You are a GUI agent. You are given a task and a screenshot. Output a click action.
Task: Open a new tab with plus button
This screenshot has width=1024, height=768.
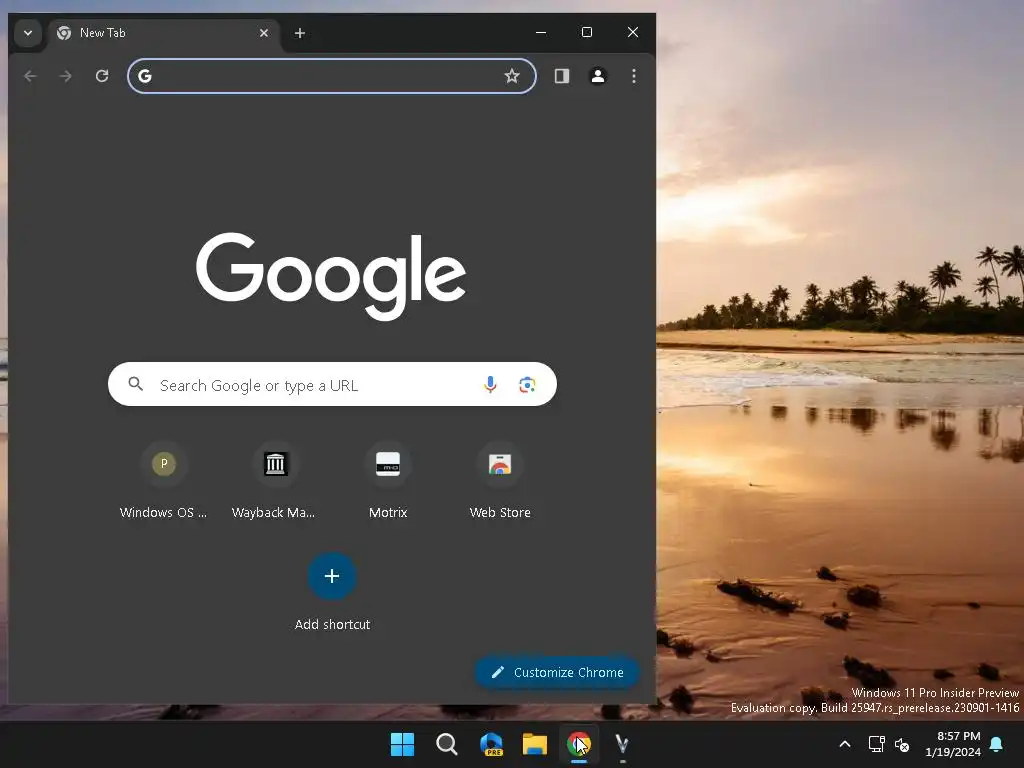click(300, 33)
